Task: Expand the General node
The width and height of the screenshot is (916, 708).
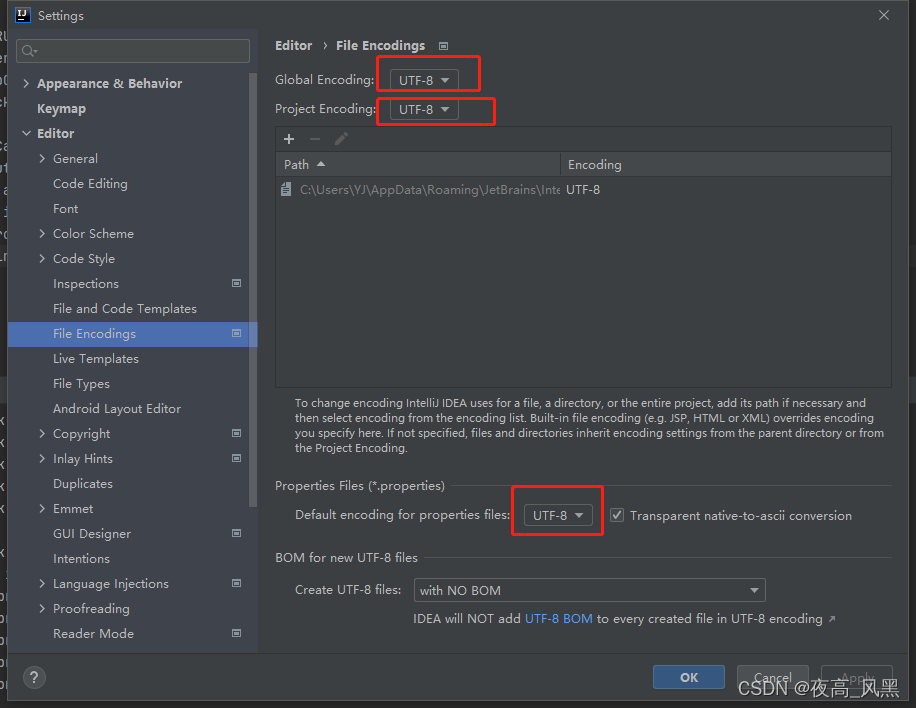Action: (x=42, y=158)
